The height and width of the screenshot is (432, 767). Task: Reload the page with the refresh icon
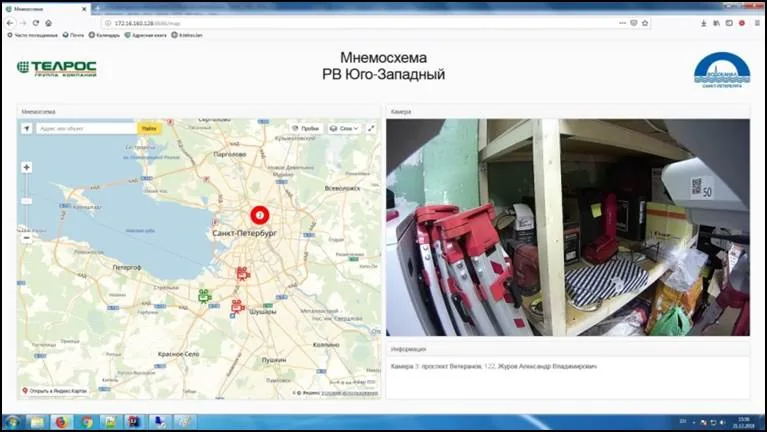tap(36, 23)
